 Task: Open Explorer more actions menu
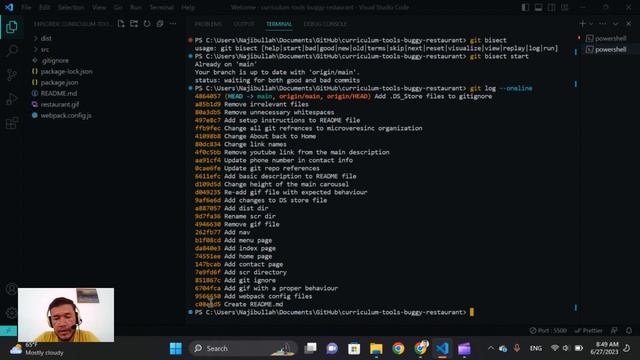coord(173,24)
